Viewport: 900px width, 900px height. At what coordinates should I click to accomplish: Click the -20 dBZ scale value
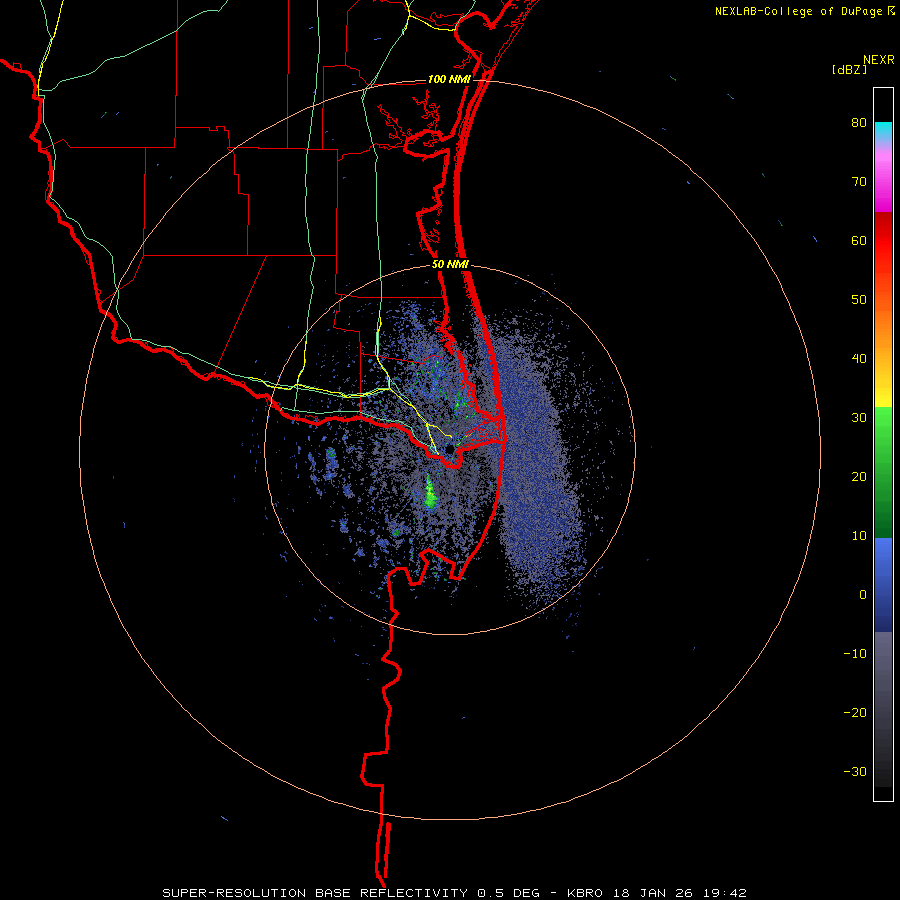[x=855, y=712]
